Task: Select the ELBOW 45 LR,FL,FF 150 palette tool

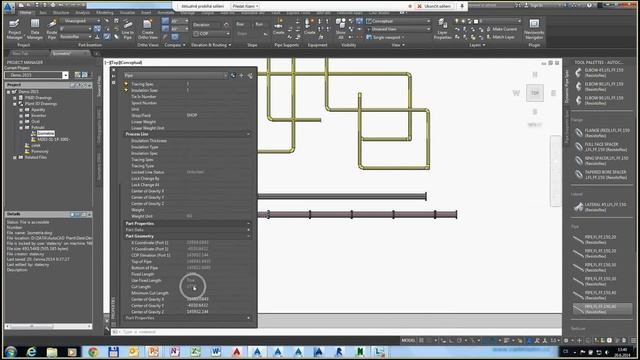Action: point(600,73)
